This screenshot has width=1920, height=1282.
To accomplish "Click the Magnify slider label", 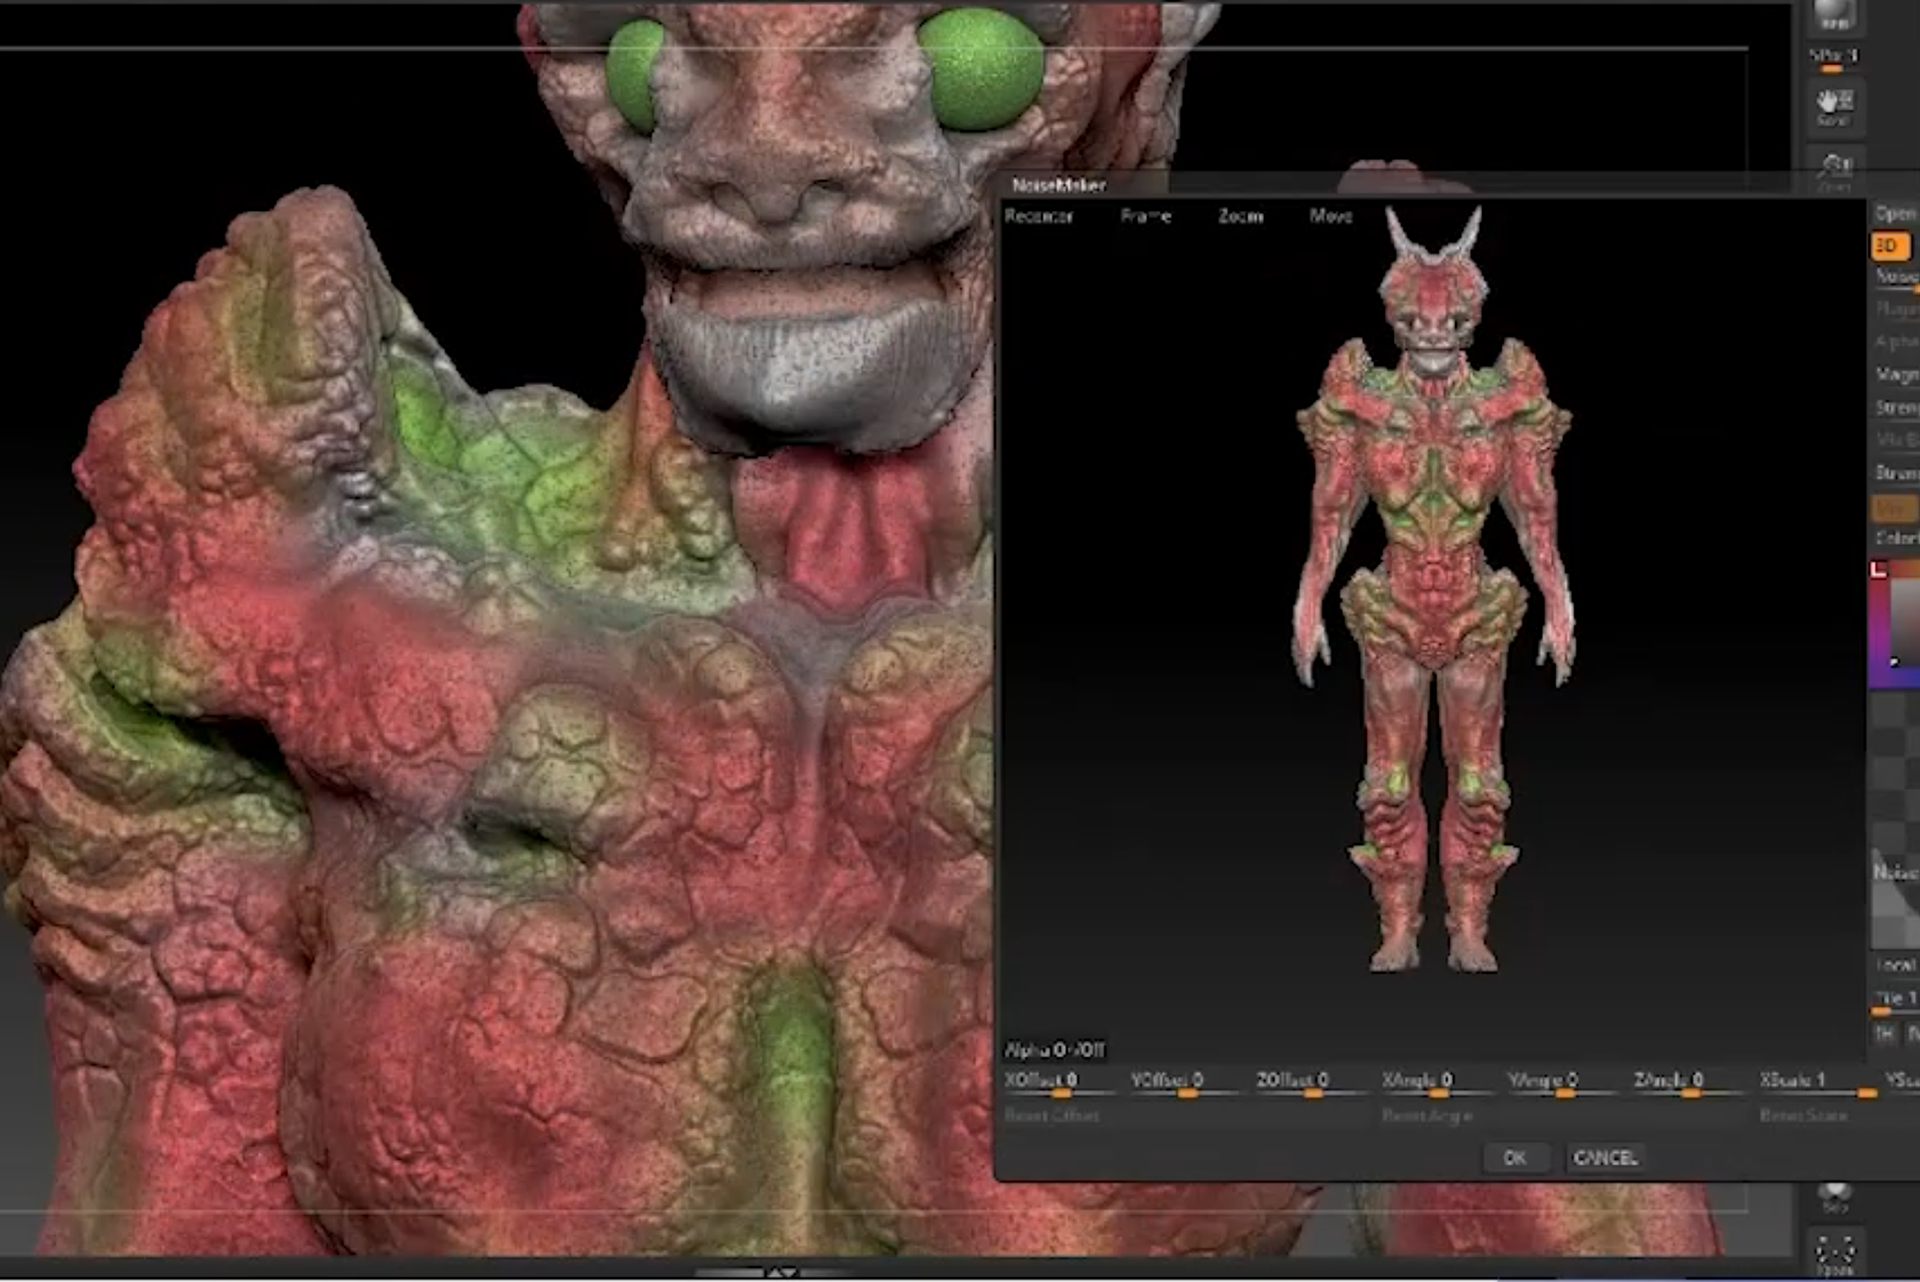I will [x=1897, y=375].
